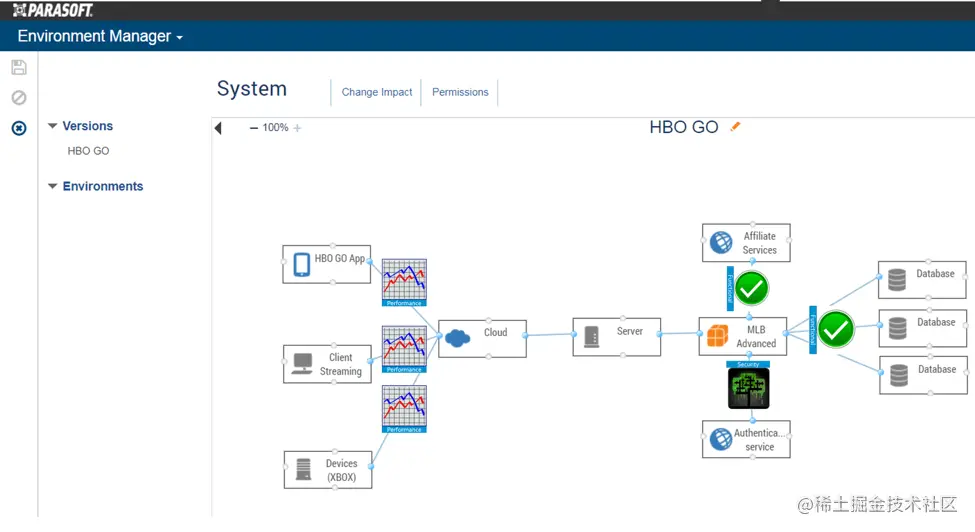Select HBO GO under Versions
This screenshot has width=975, height=532.
88,151
